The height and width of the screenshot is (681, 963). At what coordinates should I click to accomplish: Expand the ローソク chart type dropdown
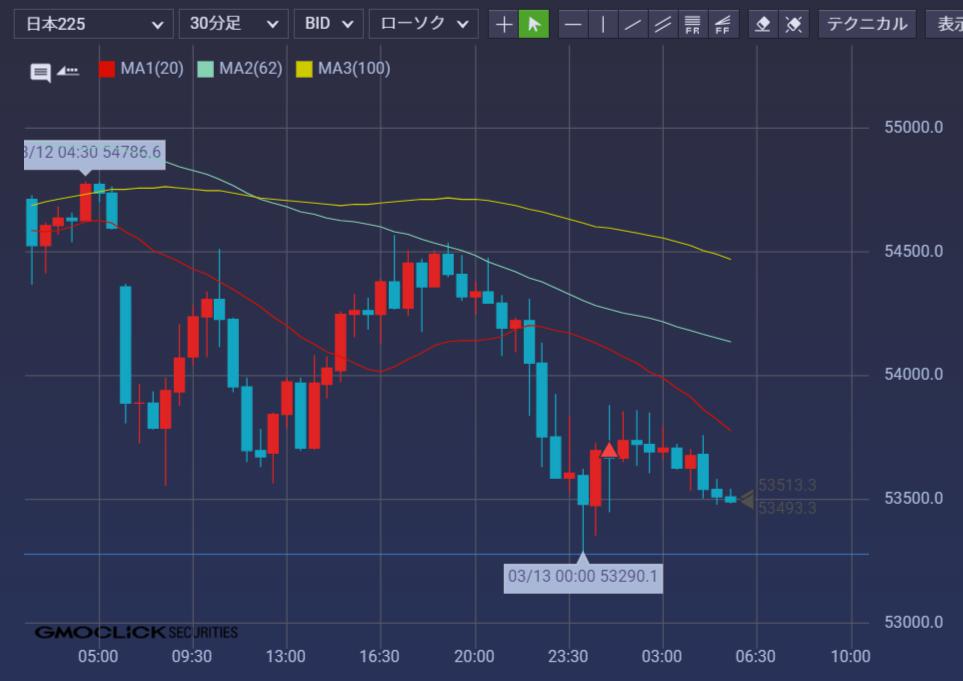tap(423, 24)
